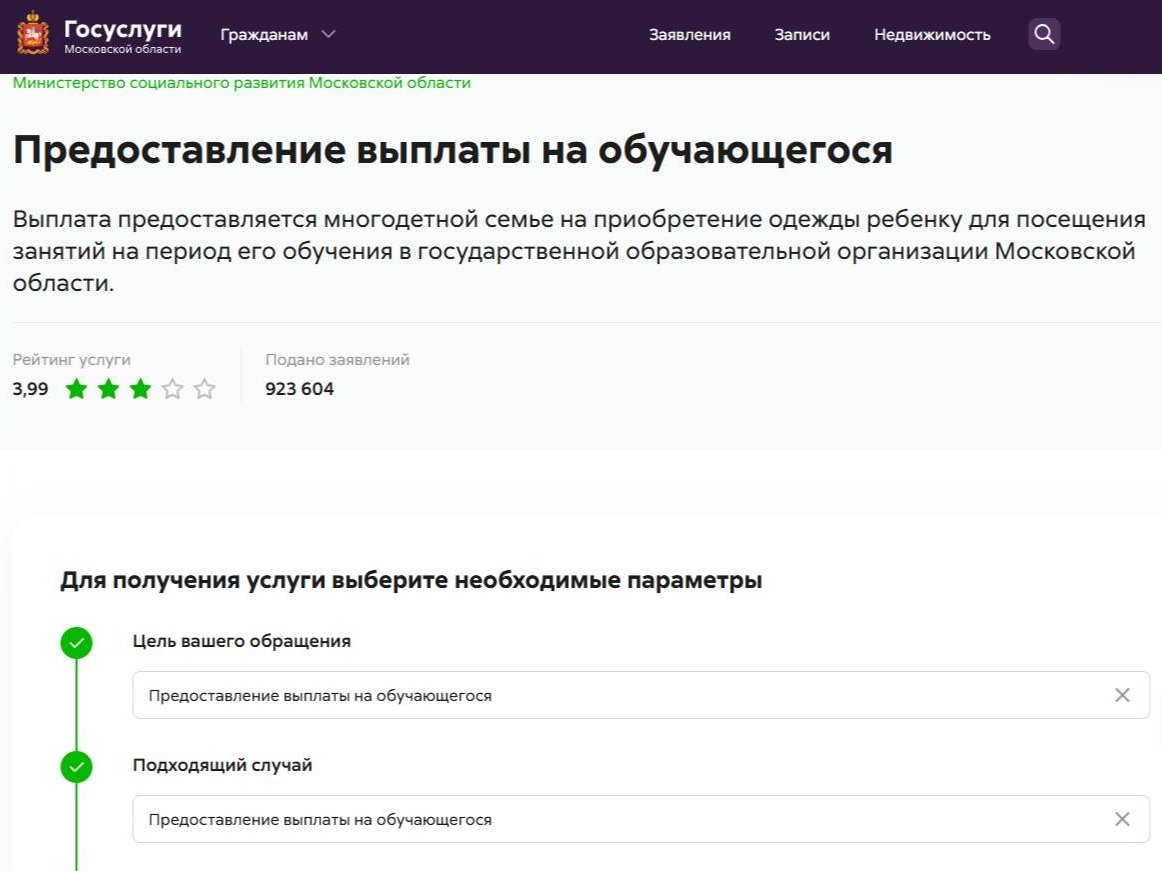Expand the Гражданам dropdown menu
Screen dimensions: 1162x871
pyautogui.click(x=280, y=33)
